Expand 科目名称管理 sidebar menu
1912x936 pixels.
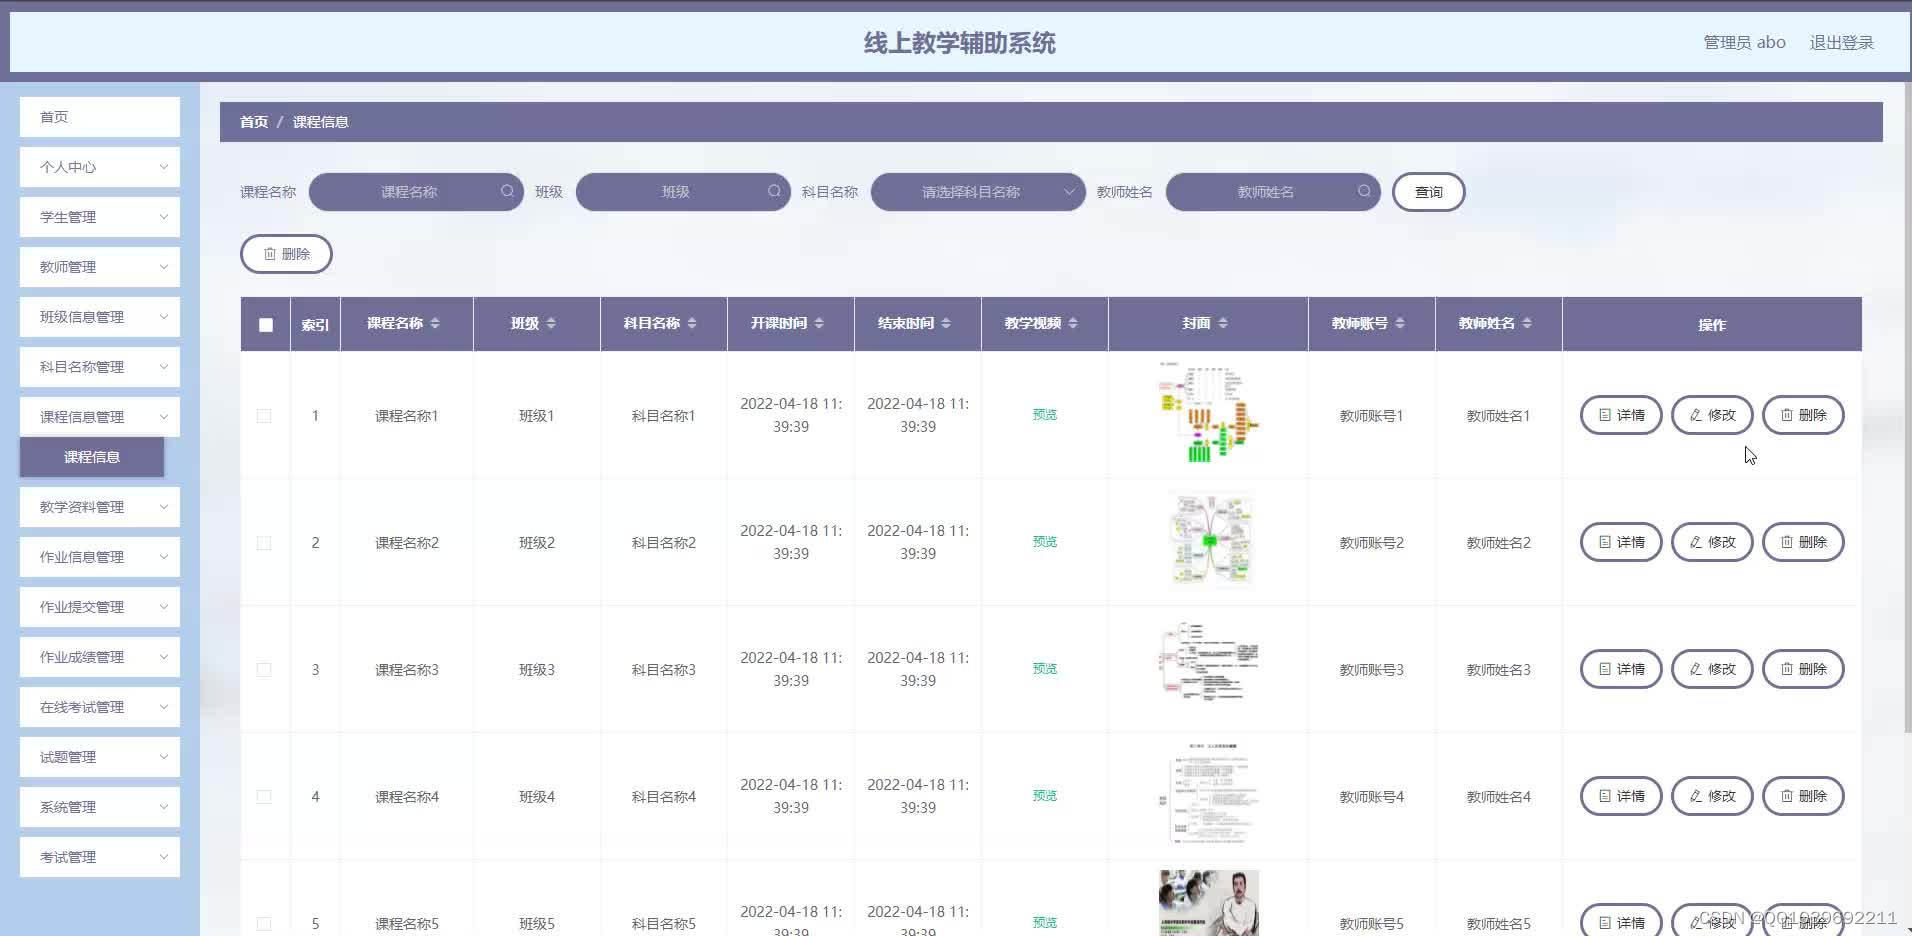[100, 367]
